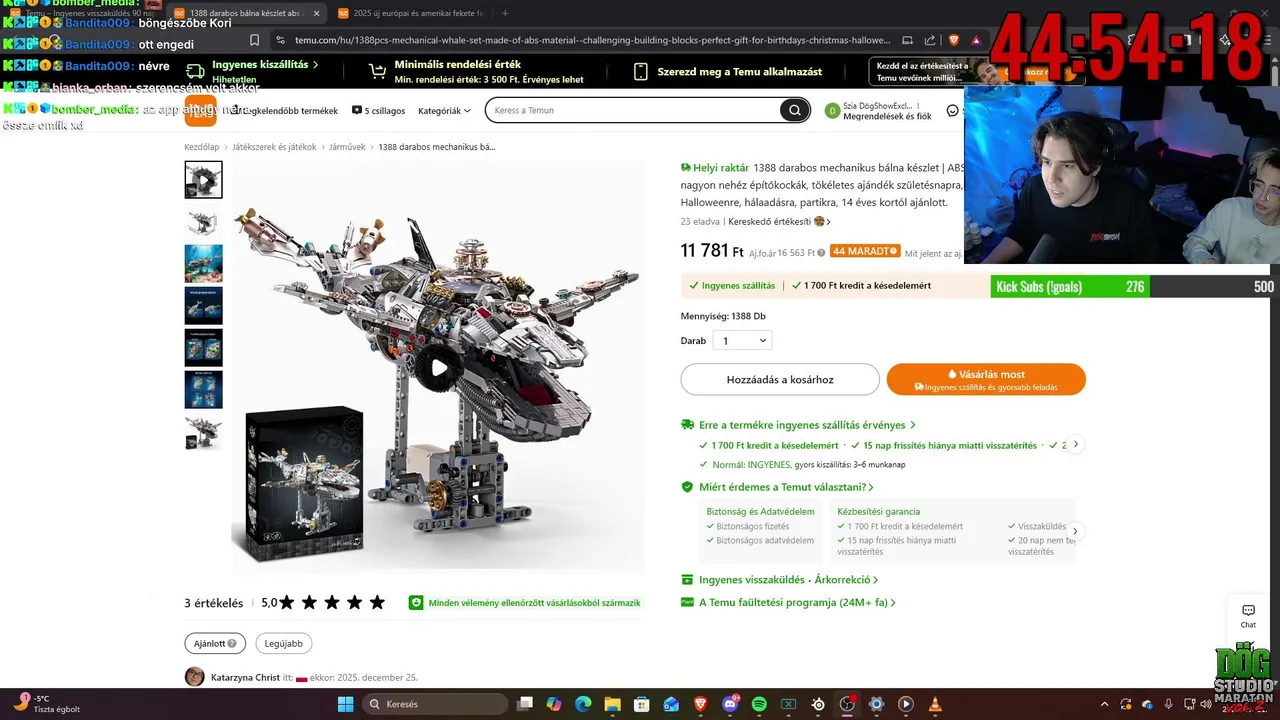Open the Darab quantity dropdown
This screenshot has width=1280, height=720.
(742, 341)
